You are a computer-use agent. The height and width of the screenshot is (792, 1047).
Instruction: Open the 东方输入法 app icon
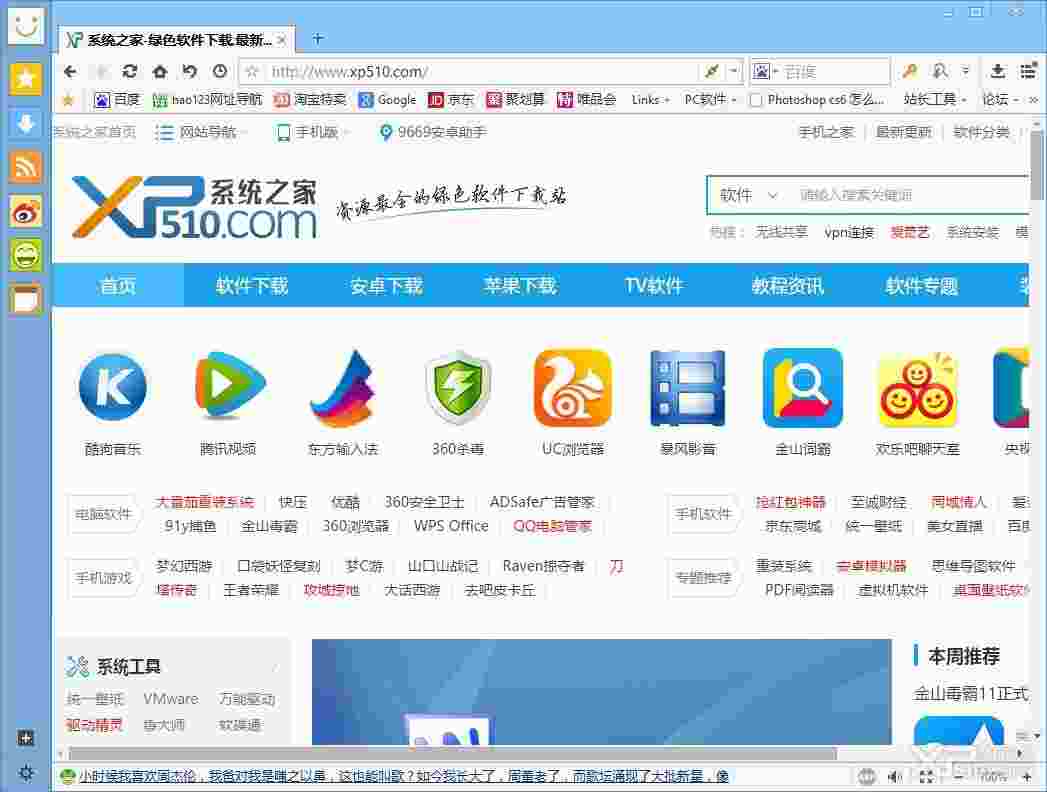(343, 389)
